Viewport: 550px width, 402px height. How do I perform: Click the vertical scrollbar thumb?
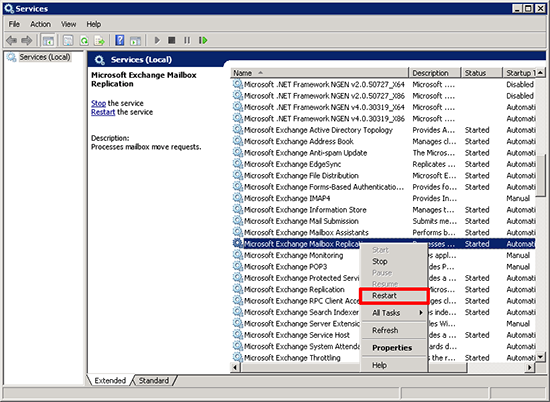tap(541, 175)
